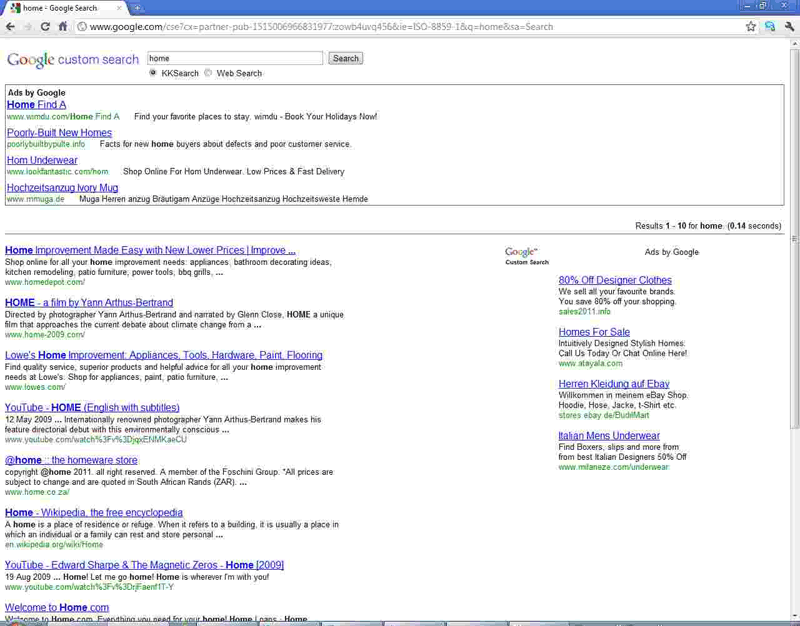Viewport: 800px width, 626px height.
Task: Select the Web Search radio option
Action: pyautogui.click(x=208, y=73)
